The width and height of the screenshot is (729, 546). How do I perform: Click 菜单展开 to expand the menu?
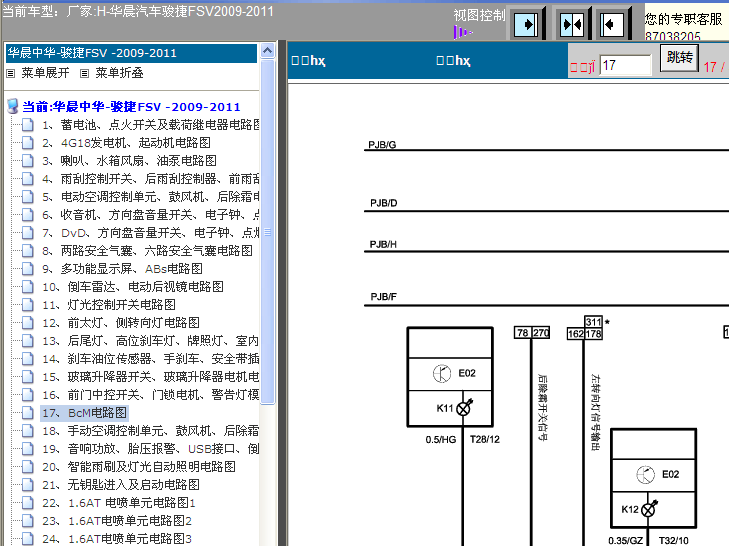pos(45,73)
